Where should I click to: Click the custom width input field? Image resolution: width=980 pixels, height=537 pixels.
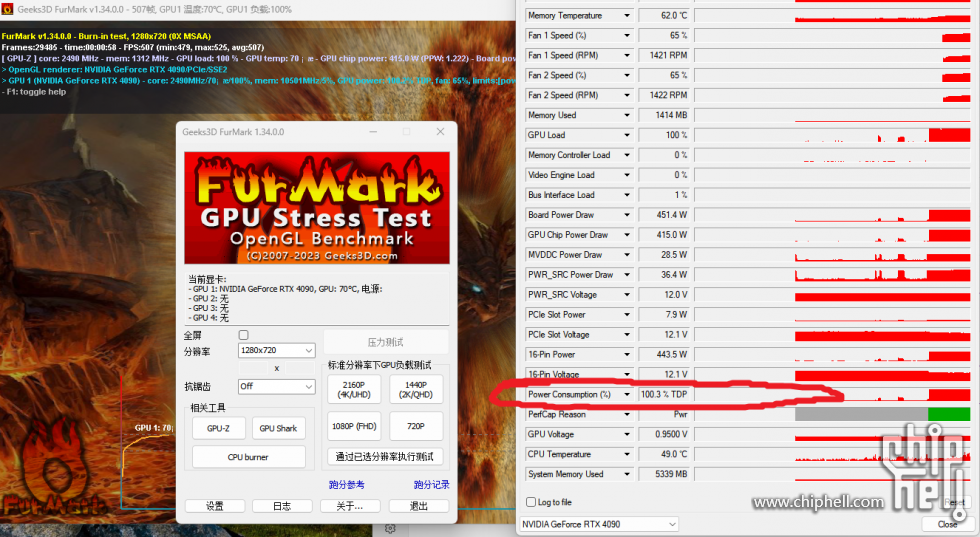[x=253, y=368]
